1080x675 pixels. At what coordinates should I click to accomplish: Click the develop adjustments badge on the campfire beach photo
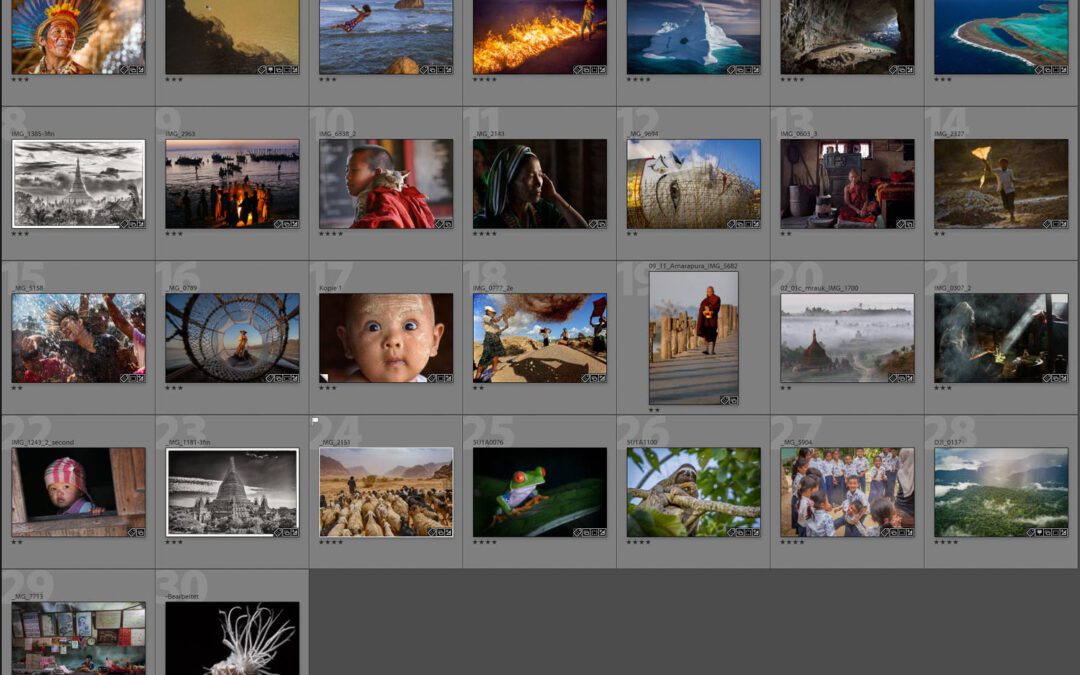click(x=294, y=224)
